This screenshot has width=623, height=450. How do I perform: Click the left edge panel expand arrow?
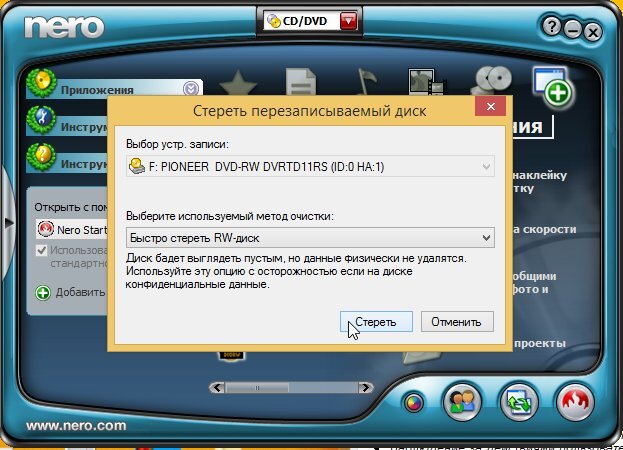(8, 222)
